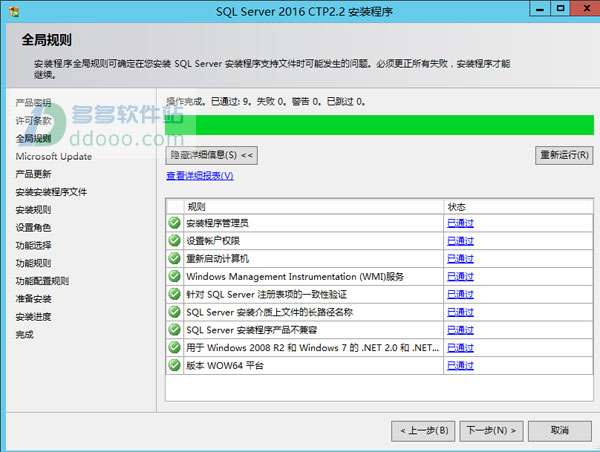
Task: Go back with 上一步(B) button
Action: [x=423, y=431]
